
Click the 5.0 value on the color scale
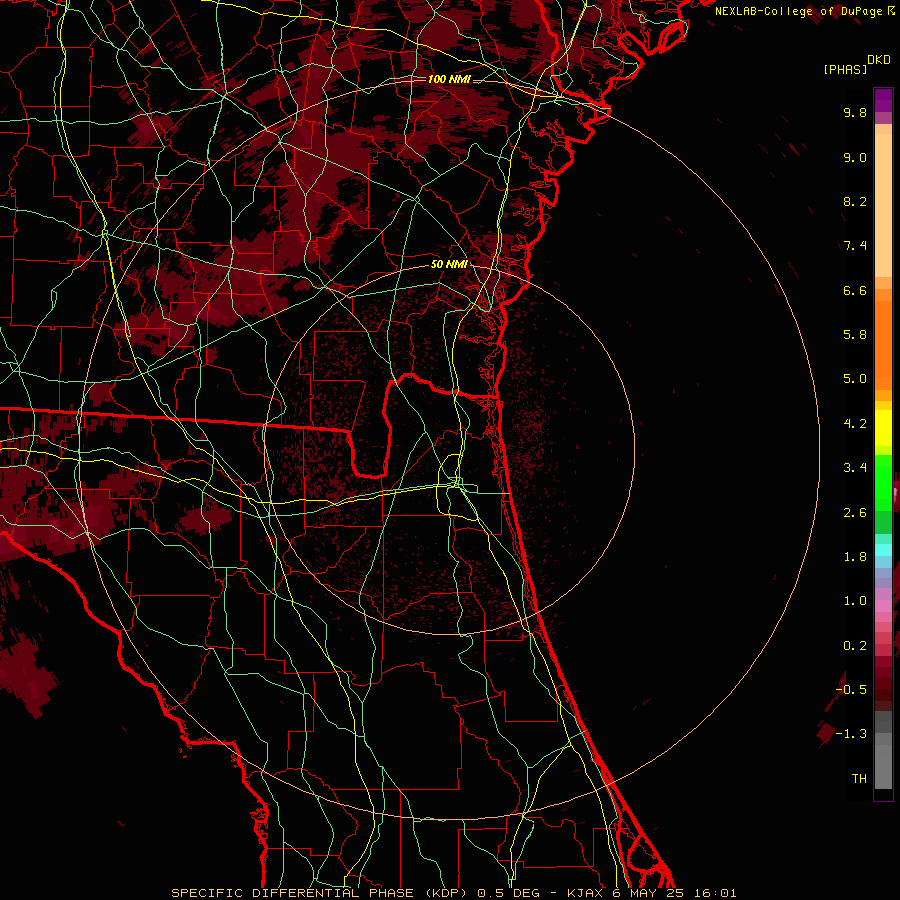click(855, 379)
